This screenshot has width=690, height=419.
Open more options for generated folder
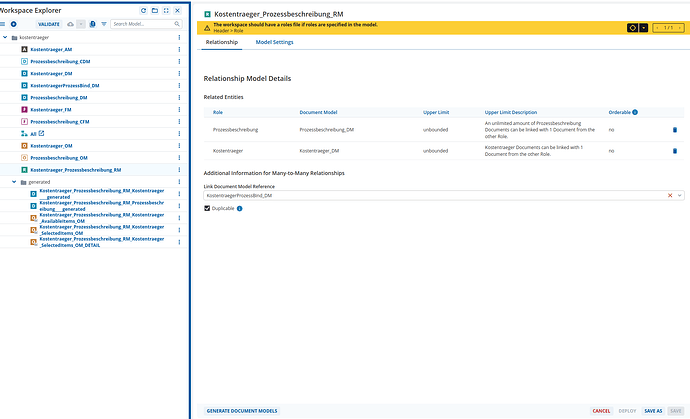tap(179, 182)
